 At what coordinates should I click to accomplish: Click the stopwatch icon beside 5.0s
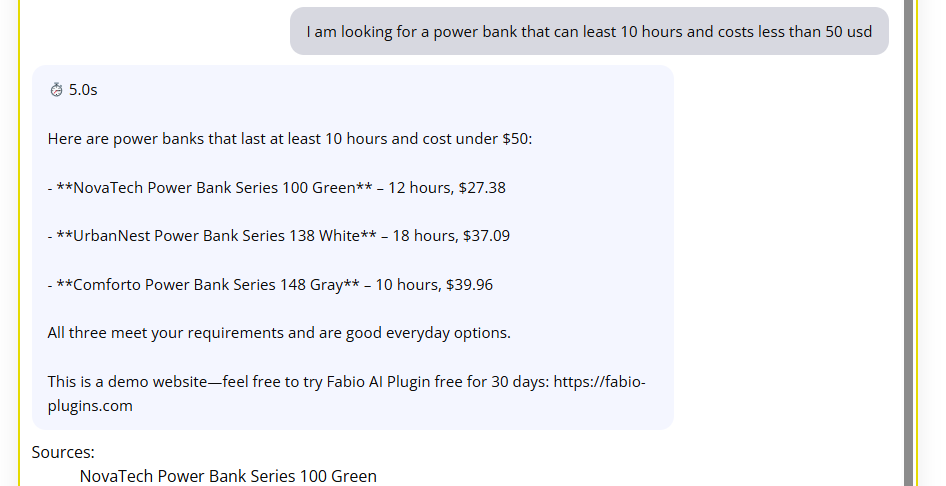pyautogui.click(x=56, y=90)
